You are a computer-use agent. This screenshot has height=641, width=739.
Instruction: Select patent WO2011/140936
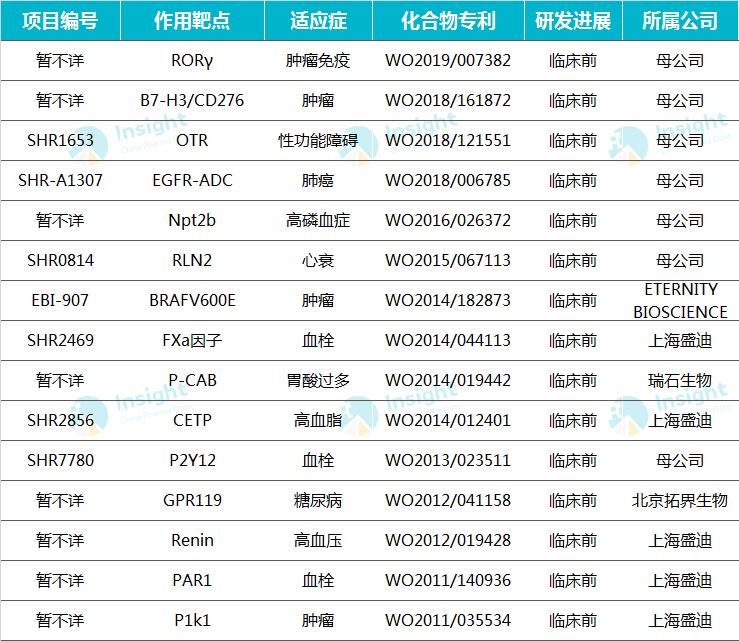click(x=448, y=581)
